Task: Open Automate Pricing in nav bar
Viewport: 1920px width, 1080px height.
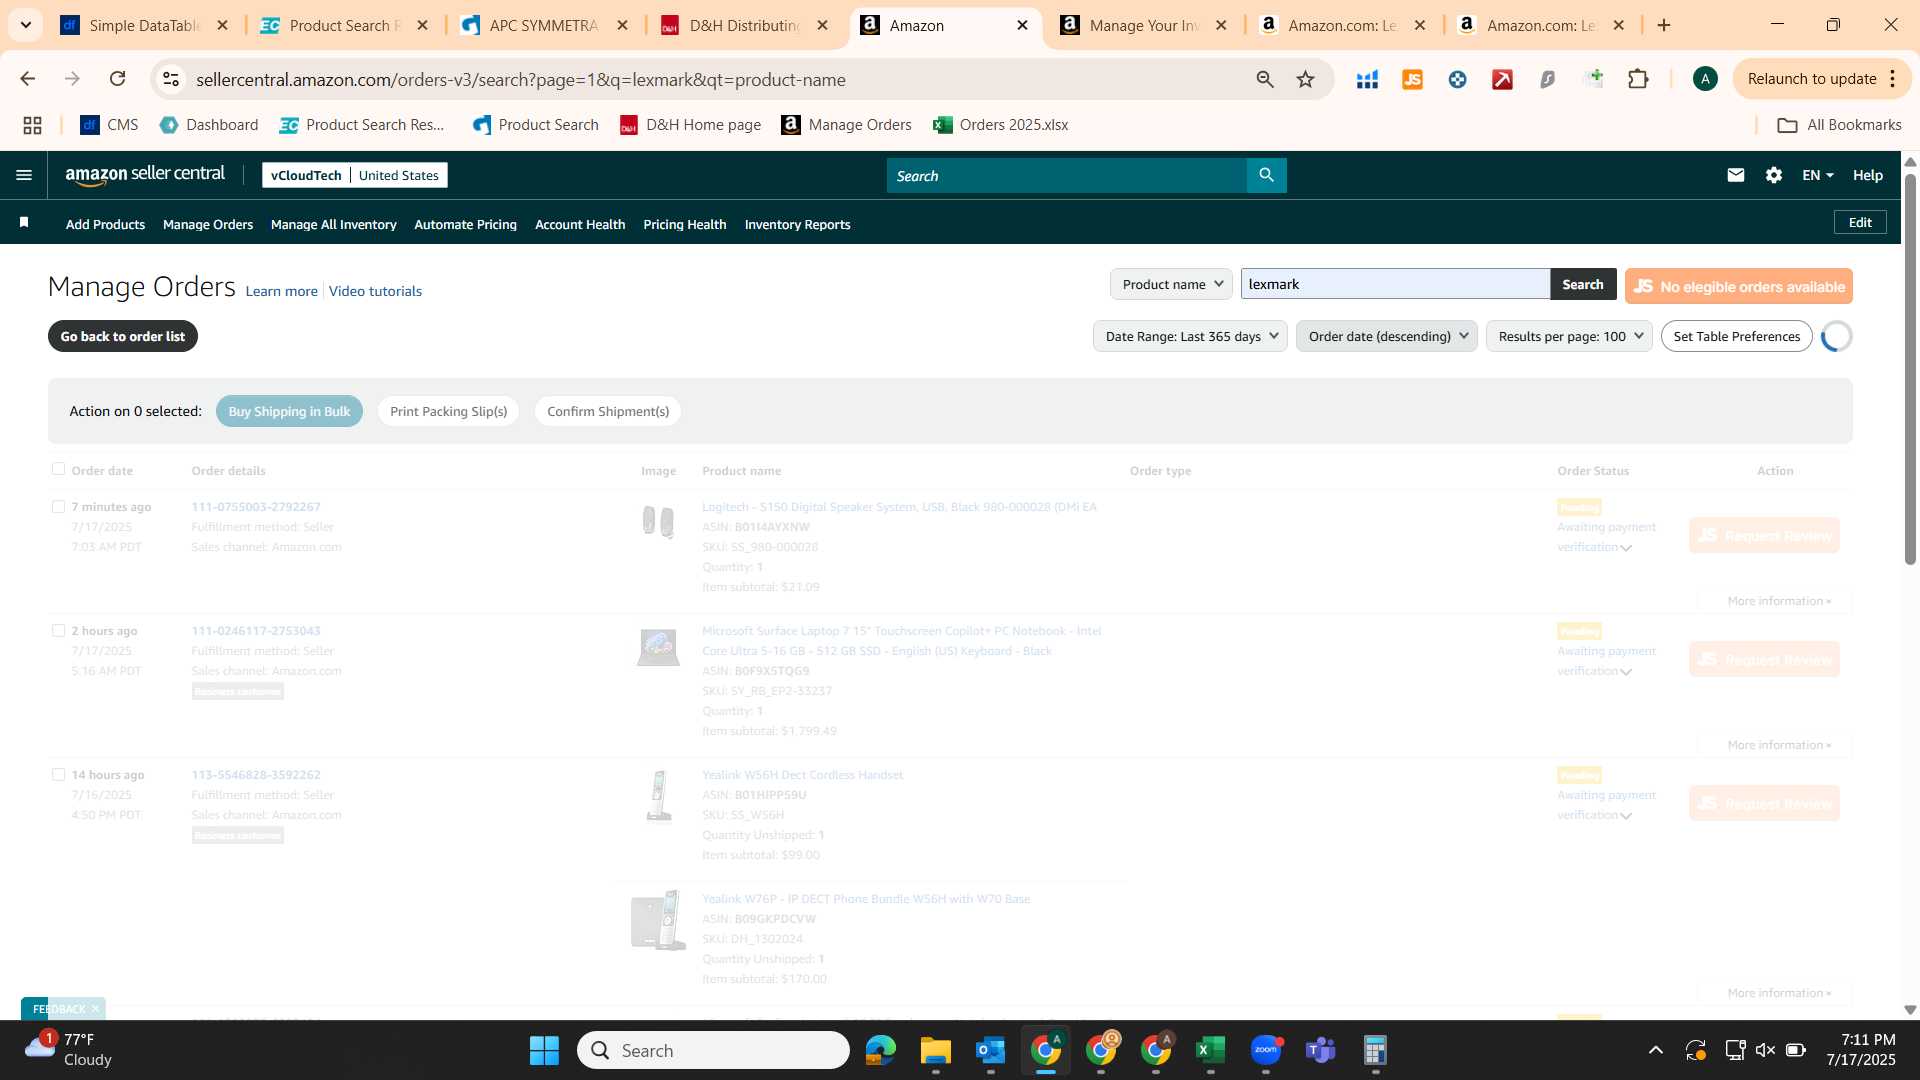Action: tap(465, 224)
